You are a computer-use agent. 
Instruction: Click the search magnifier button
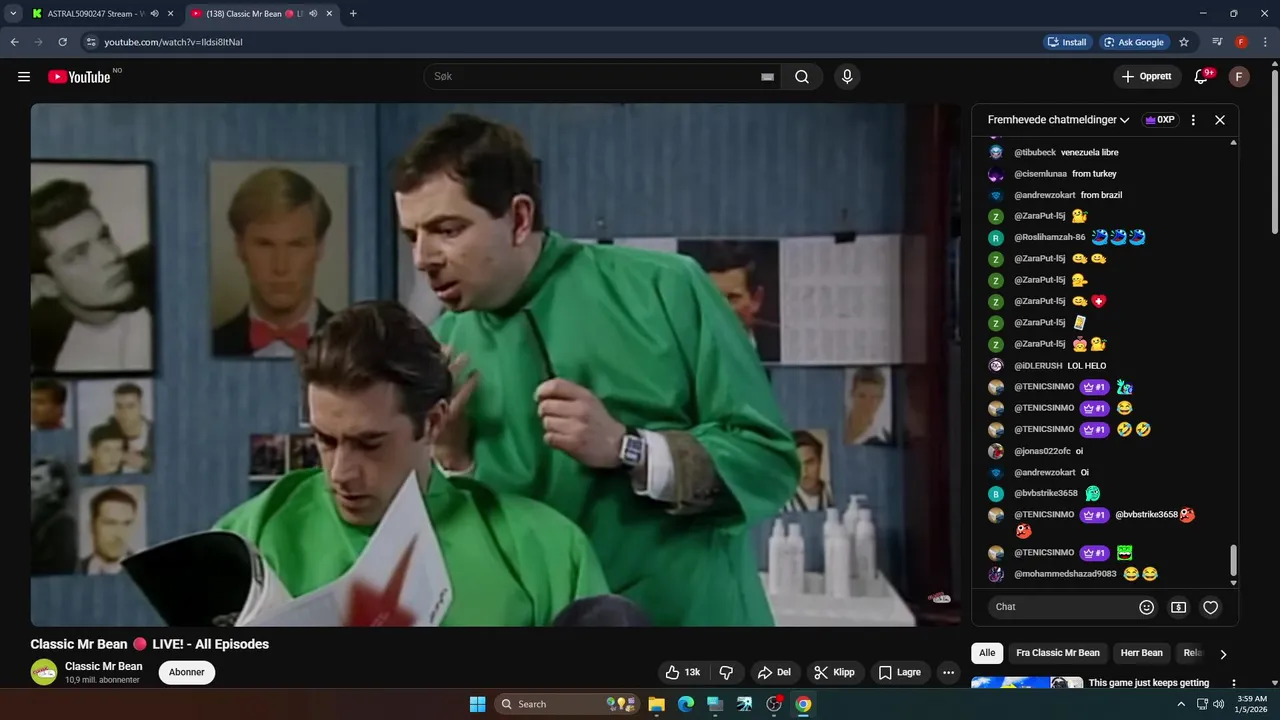[x=802, y=77]
